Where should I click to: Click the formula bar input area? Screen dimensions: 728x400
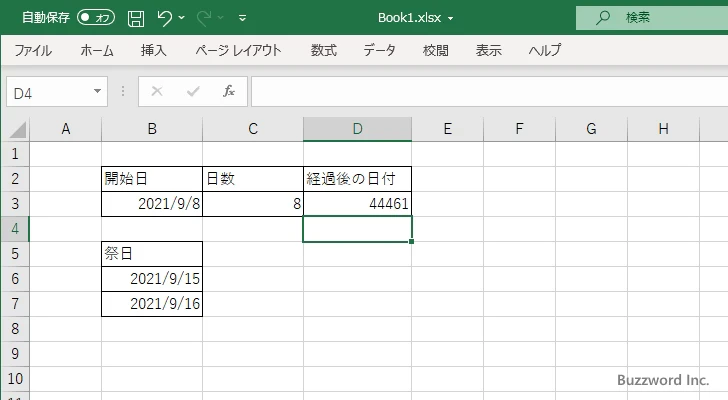(x=489, y=92)
